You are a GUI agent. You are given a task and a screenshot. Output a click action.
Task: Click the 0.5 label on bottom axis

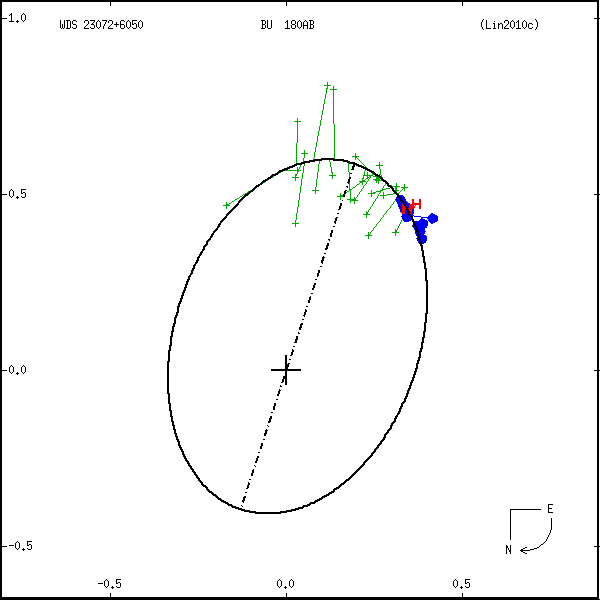pos(461,584)
